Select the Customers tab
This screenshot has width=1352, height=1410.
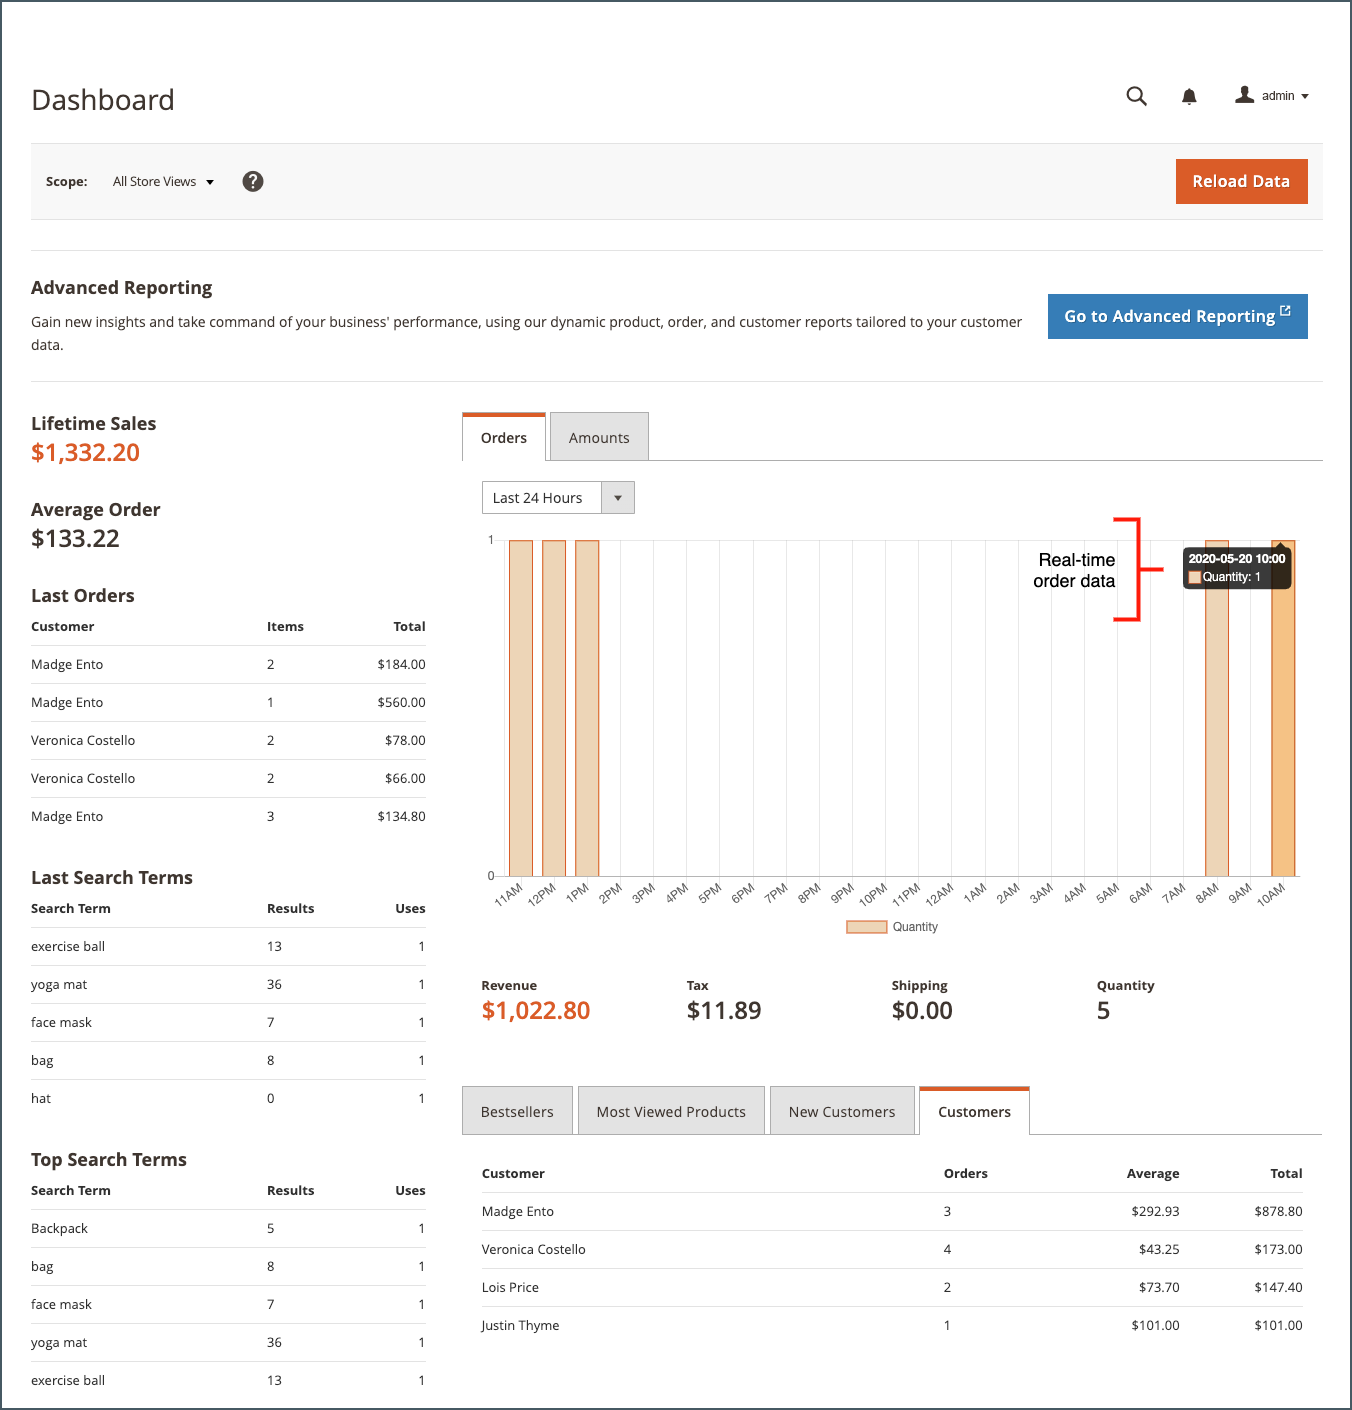coord(974,1111)
